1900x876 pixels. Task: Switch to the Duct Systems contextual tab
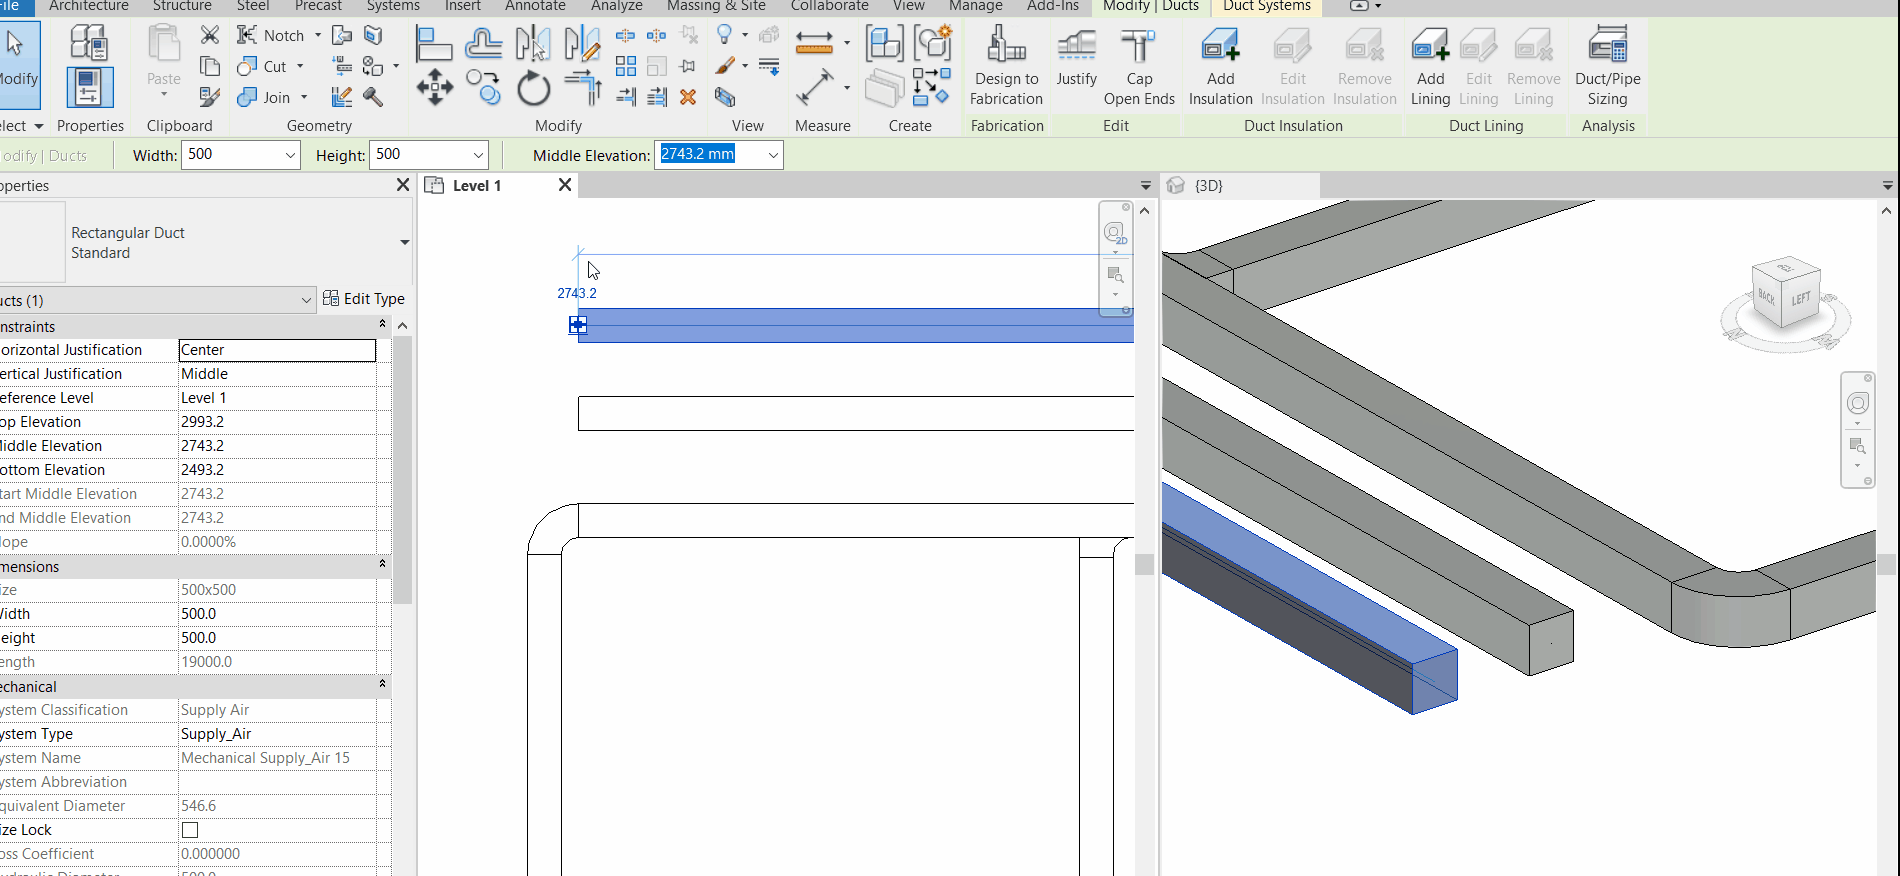click(1267, 6)
